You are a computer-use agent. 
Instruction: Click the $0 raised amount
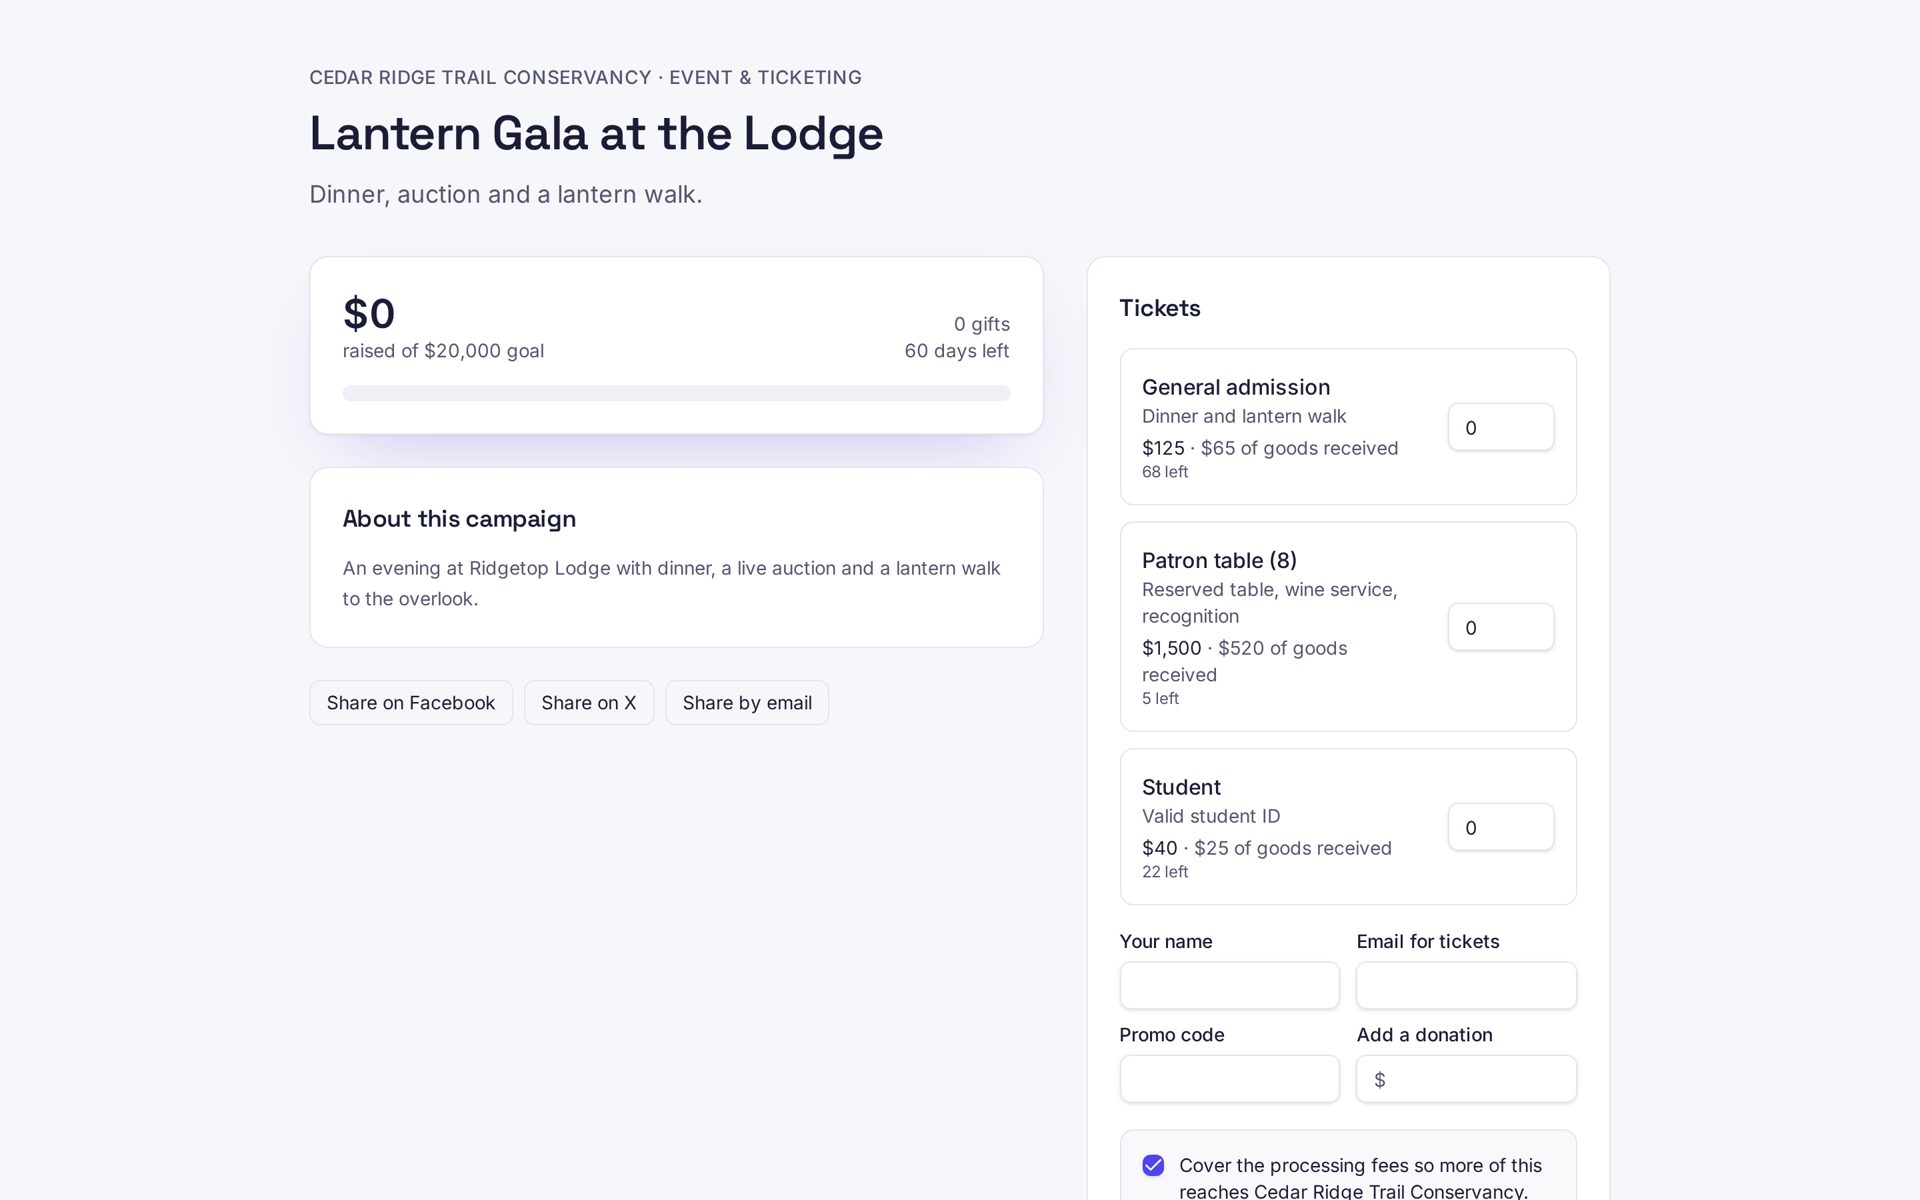pyautogui.click(x=369, y=313)
